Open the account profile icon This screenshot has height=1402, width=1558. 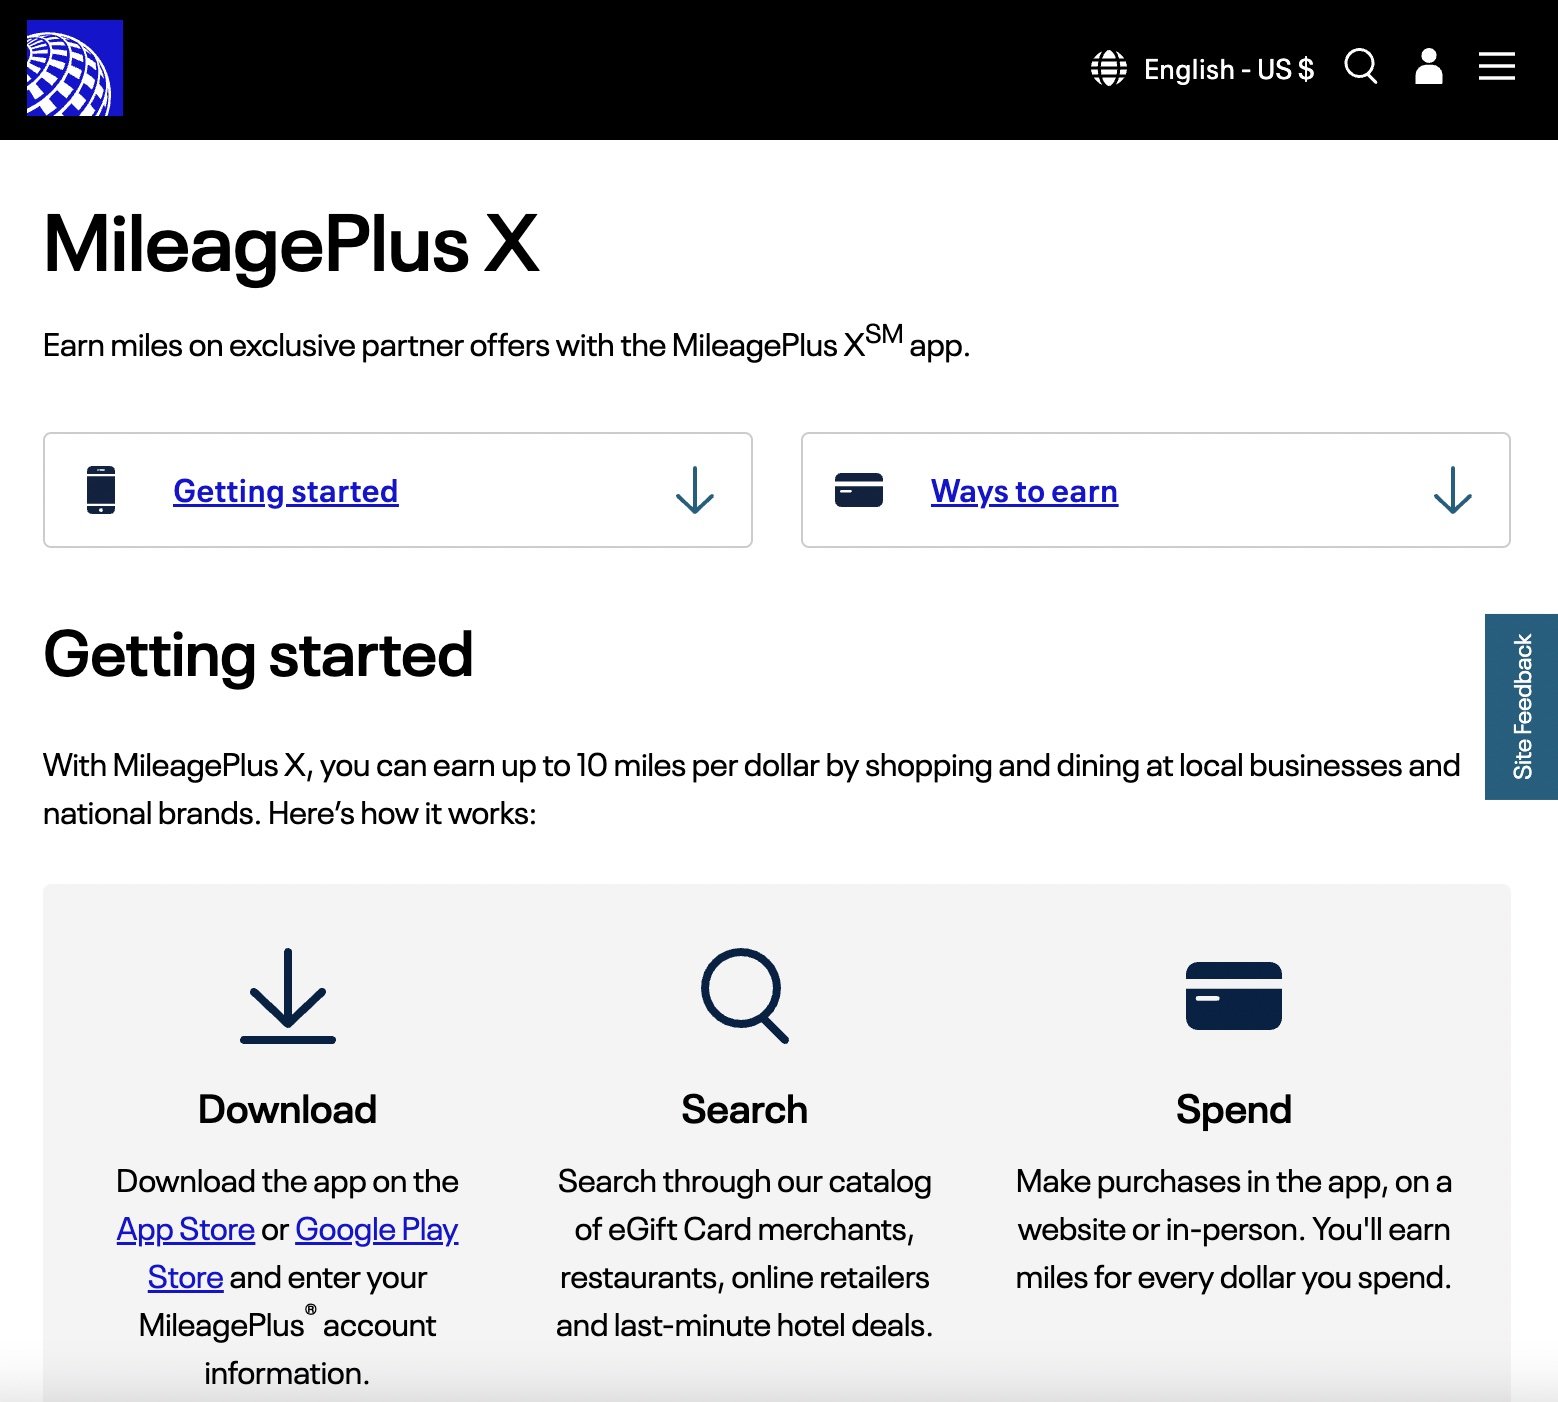pos(1429,67)
